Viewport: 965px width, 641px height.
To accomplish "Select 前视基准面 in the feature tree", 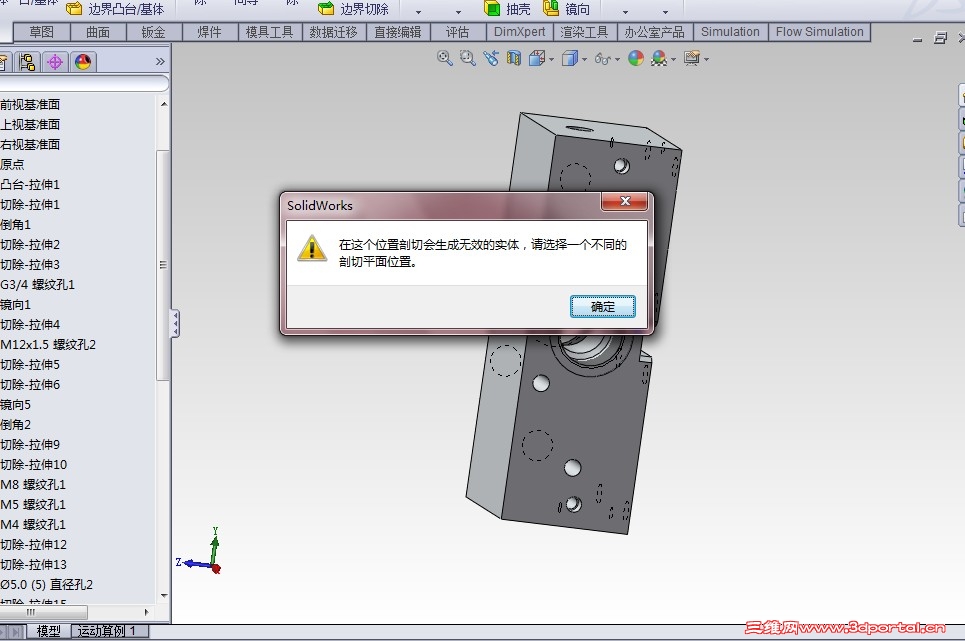I will coord(30,105).
